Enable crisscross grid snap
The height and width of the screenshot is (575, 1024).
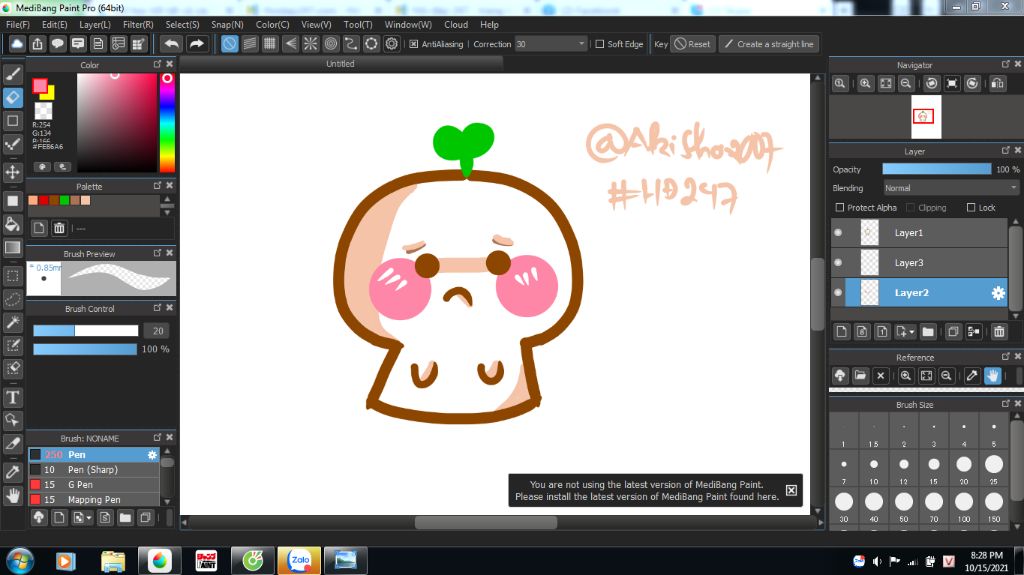pos(270,44)
